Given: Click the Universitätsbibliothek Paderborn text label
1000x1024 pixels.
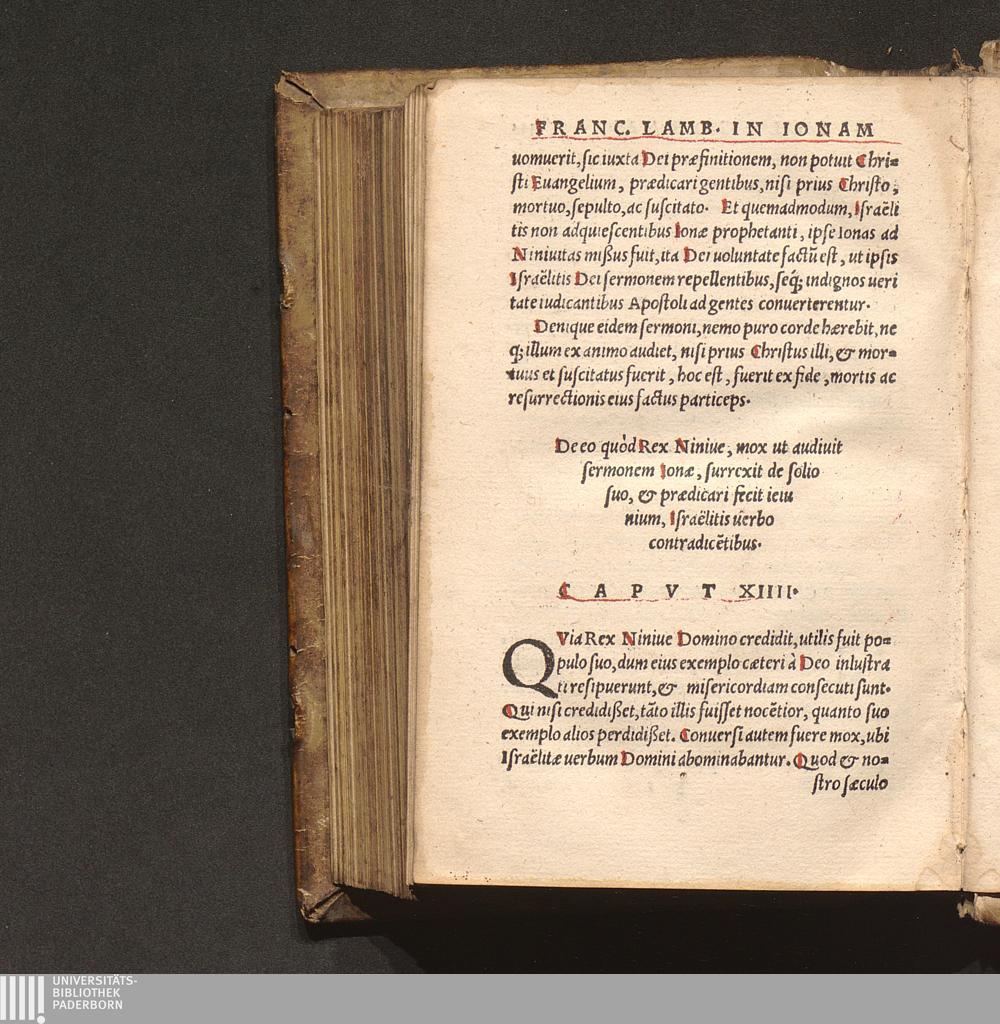Looking at the screenshot, I should point(93,993).
